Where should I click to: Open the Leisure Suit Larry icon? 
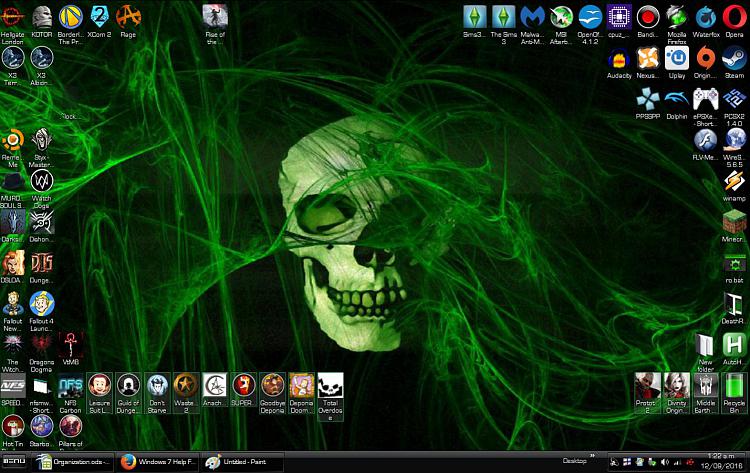click(x=99, y=393)
